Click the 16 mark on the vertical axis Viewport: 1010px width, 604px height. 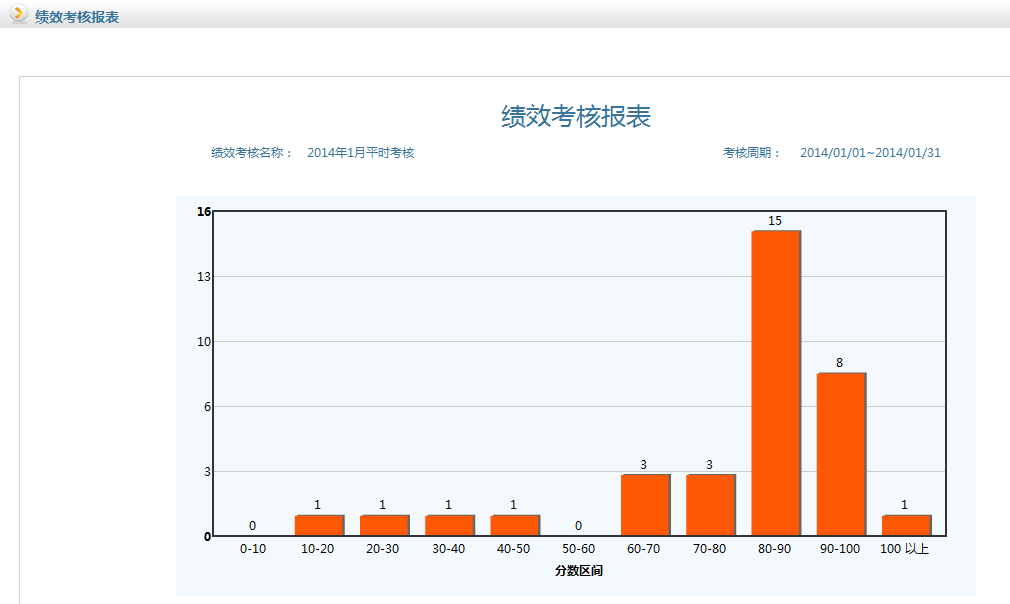point(204,209)
